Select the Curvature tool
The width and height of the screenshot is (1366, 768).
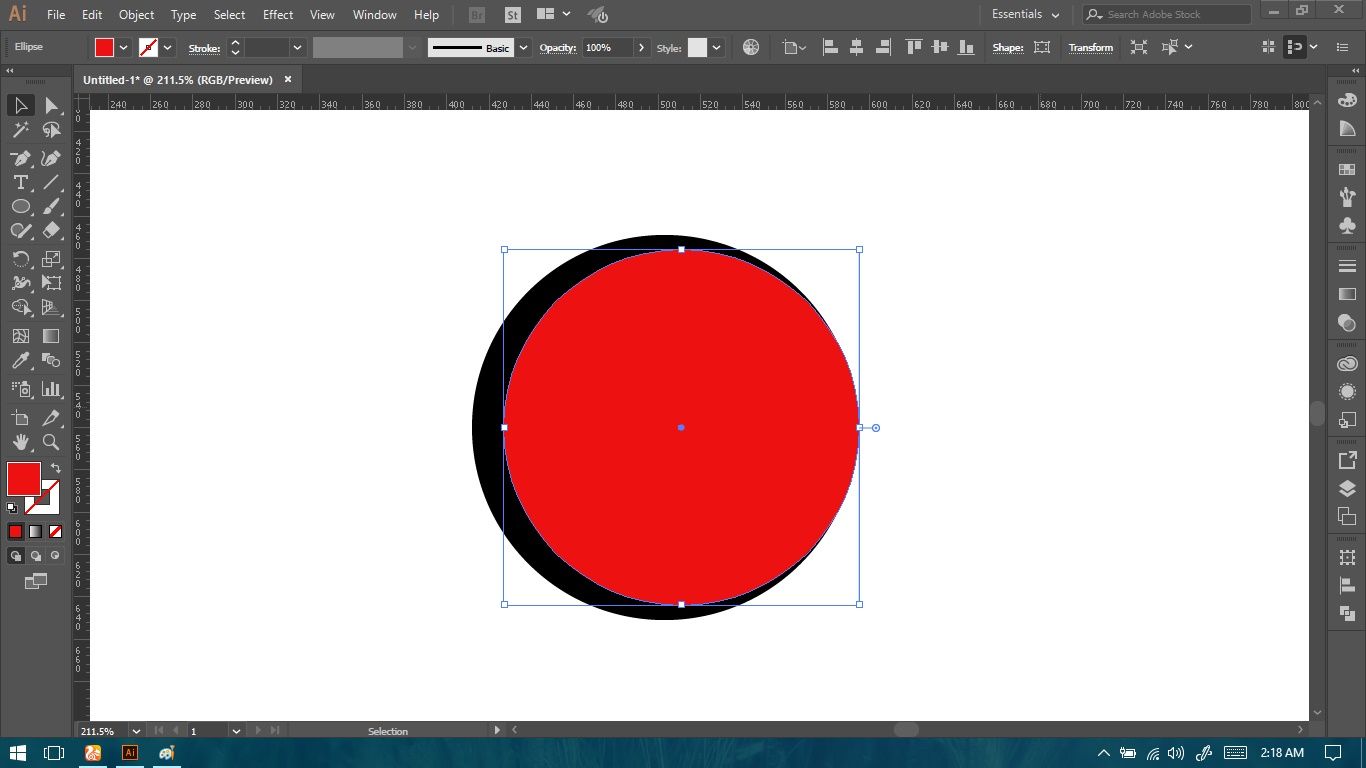click(x=51, y=158)
